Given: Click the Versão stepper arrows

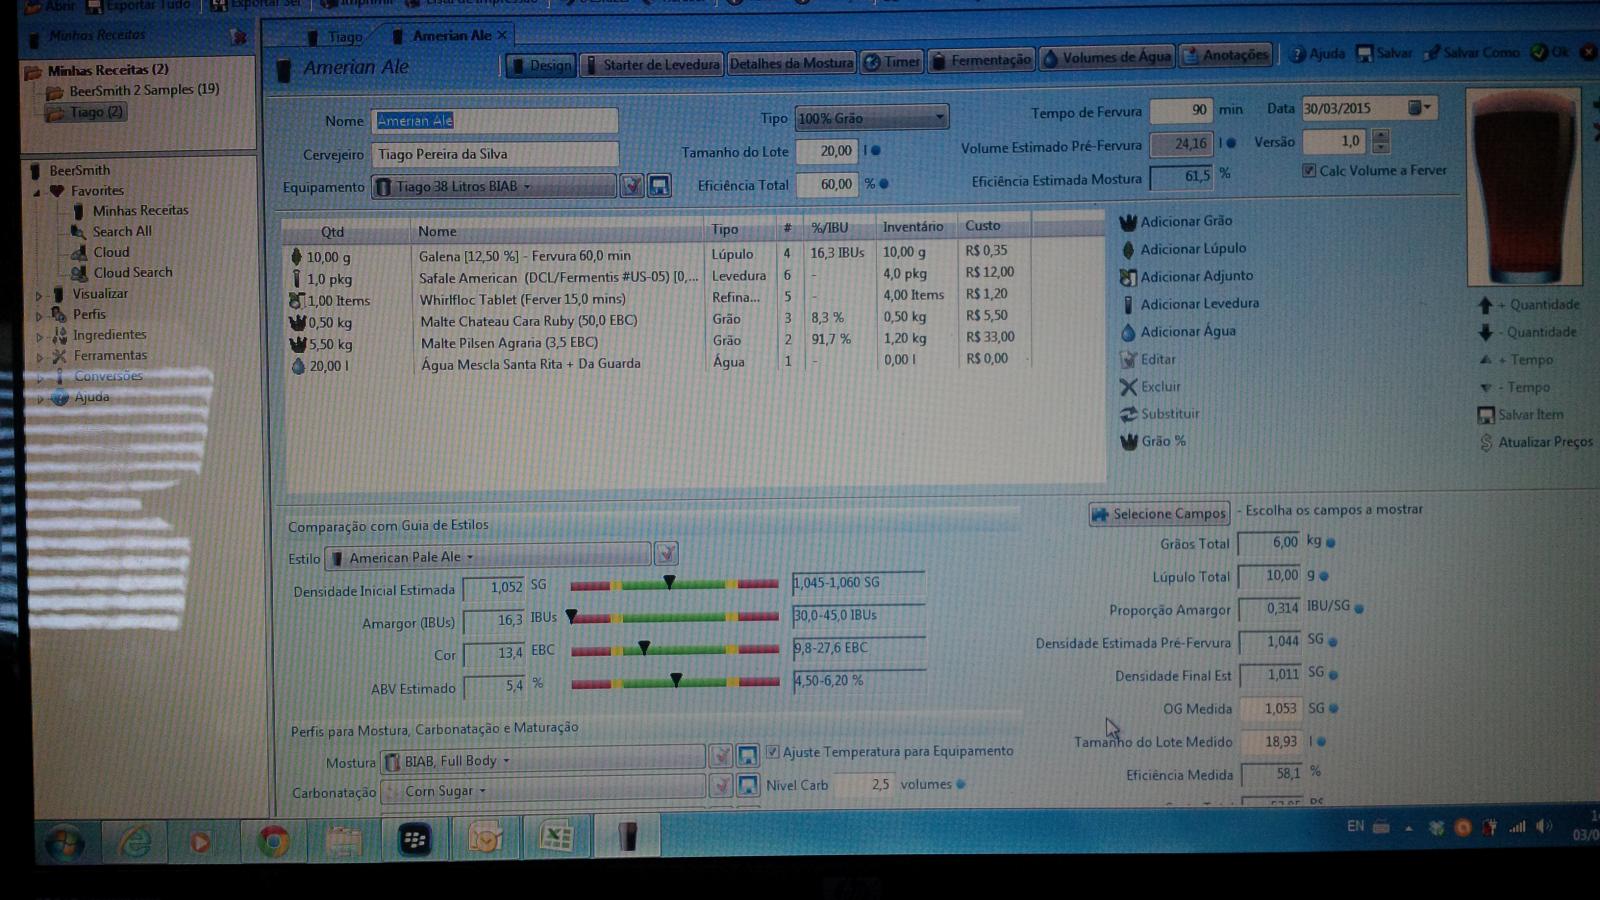Looking at the screenshot, I should click(1381, 141).
